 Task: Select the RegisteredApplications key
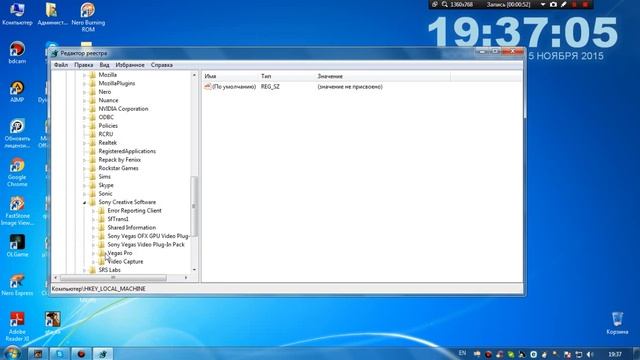tap(127, 151)
